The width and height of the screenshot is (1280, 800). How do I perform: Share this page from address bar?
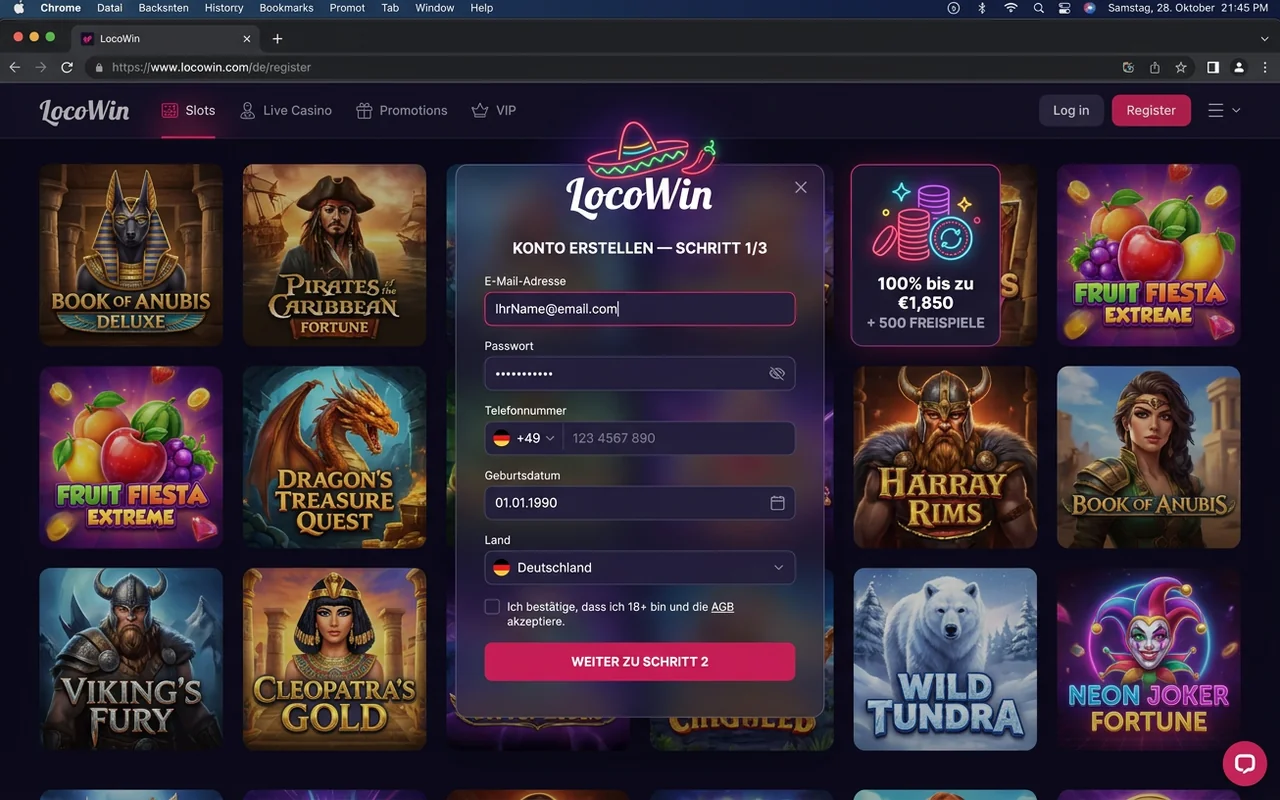[x=1155, y=67]
